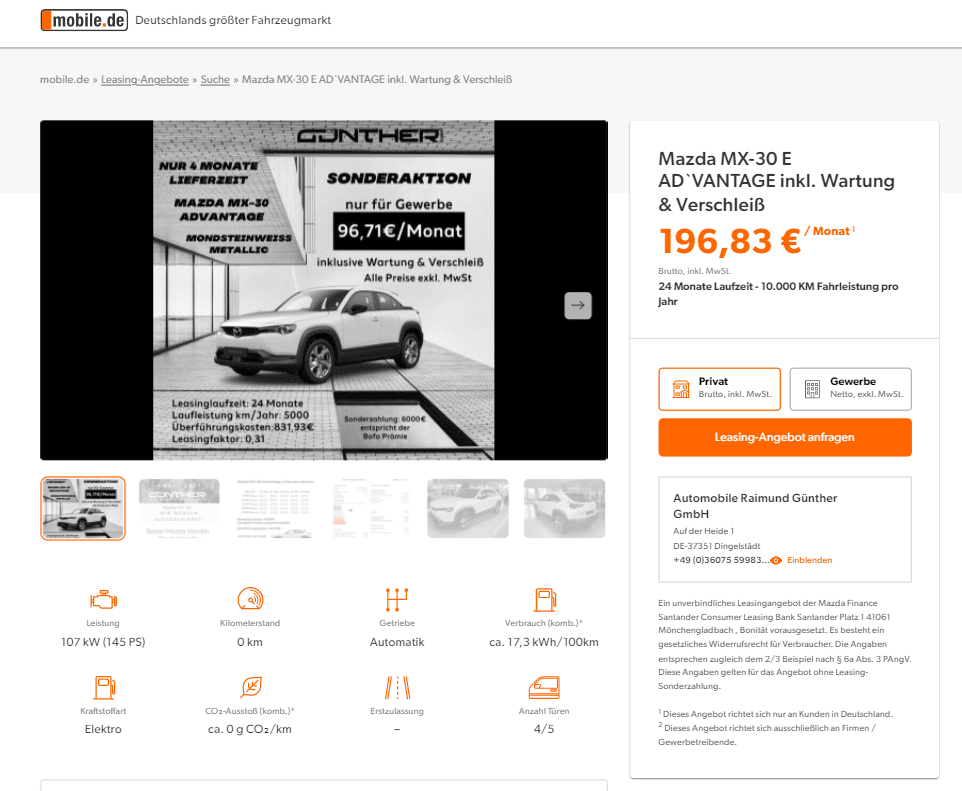Click the Anzahl Türen car door icon
The width and height of the screenshot is (962, 791).
[x=544, y=687]
